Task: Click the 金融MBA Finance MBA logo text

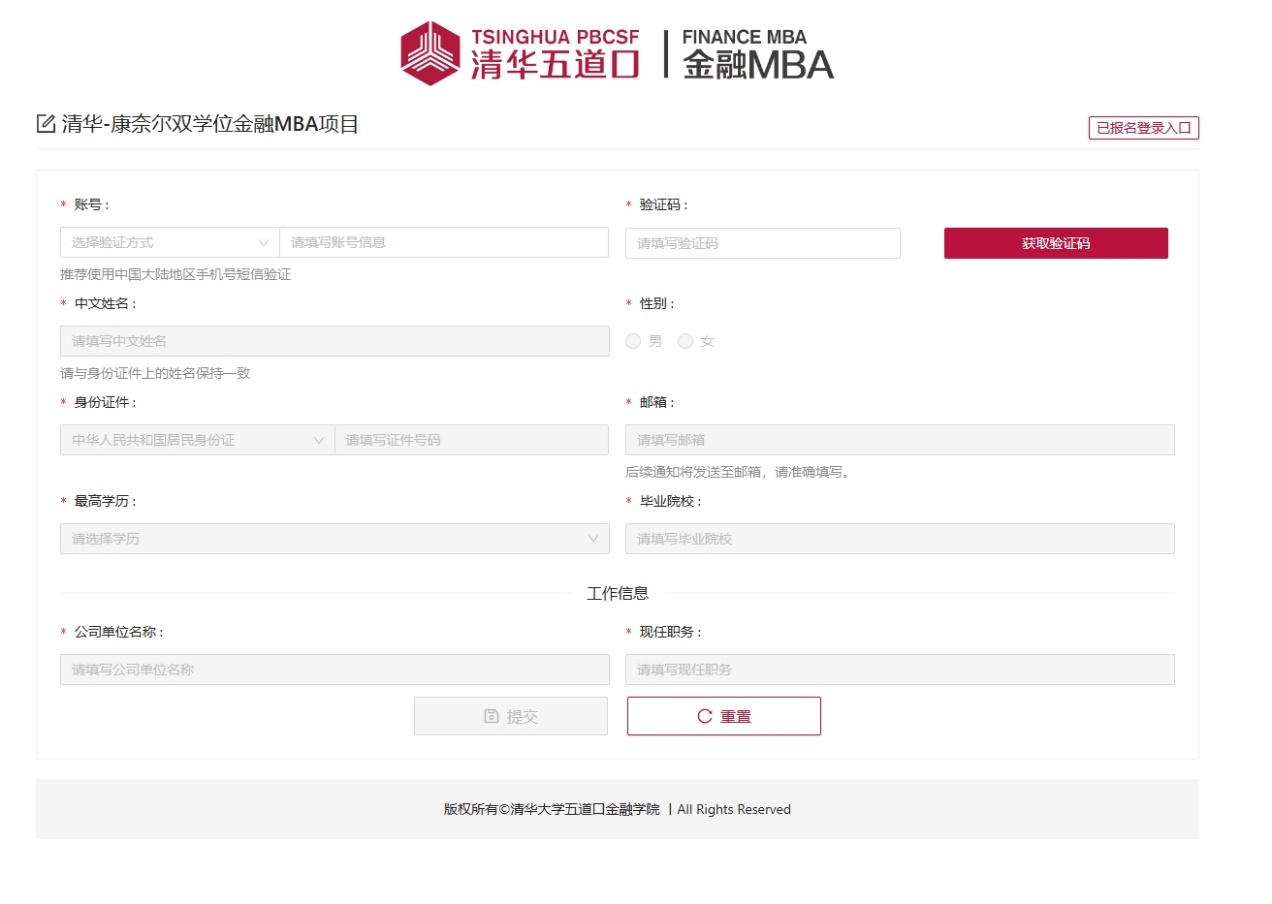Action: (x=758, y=54)
